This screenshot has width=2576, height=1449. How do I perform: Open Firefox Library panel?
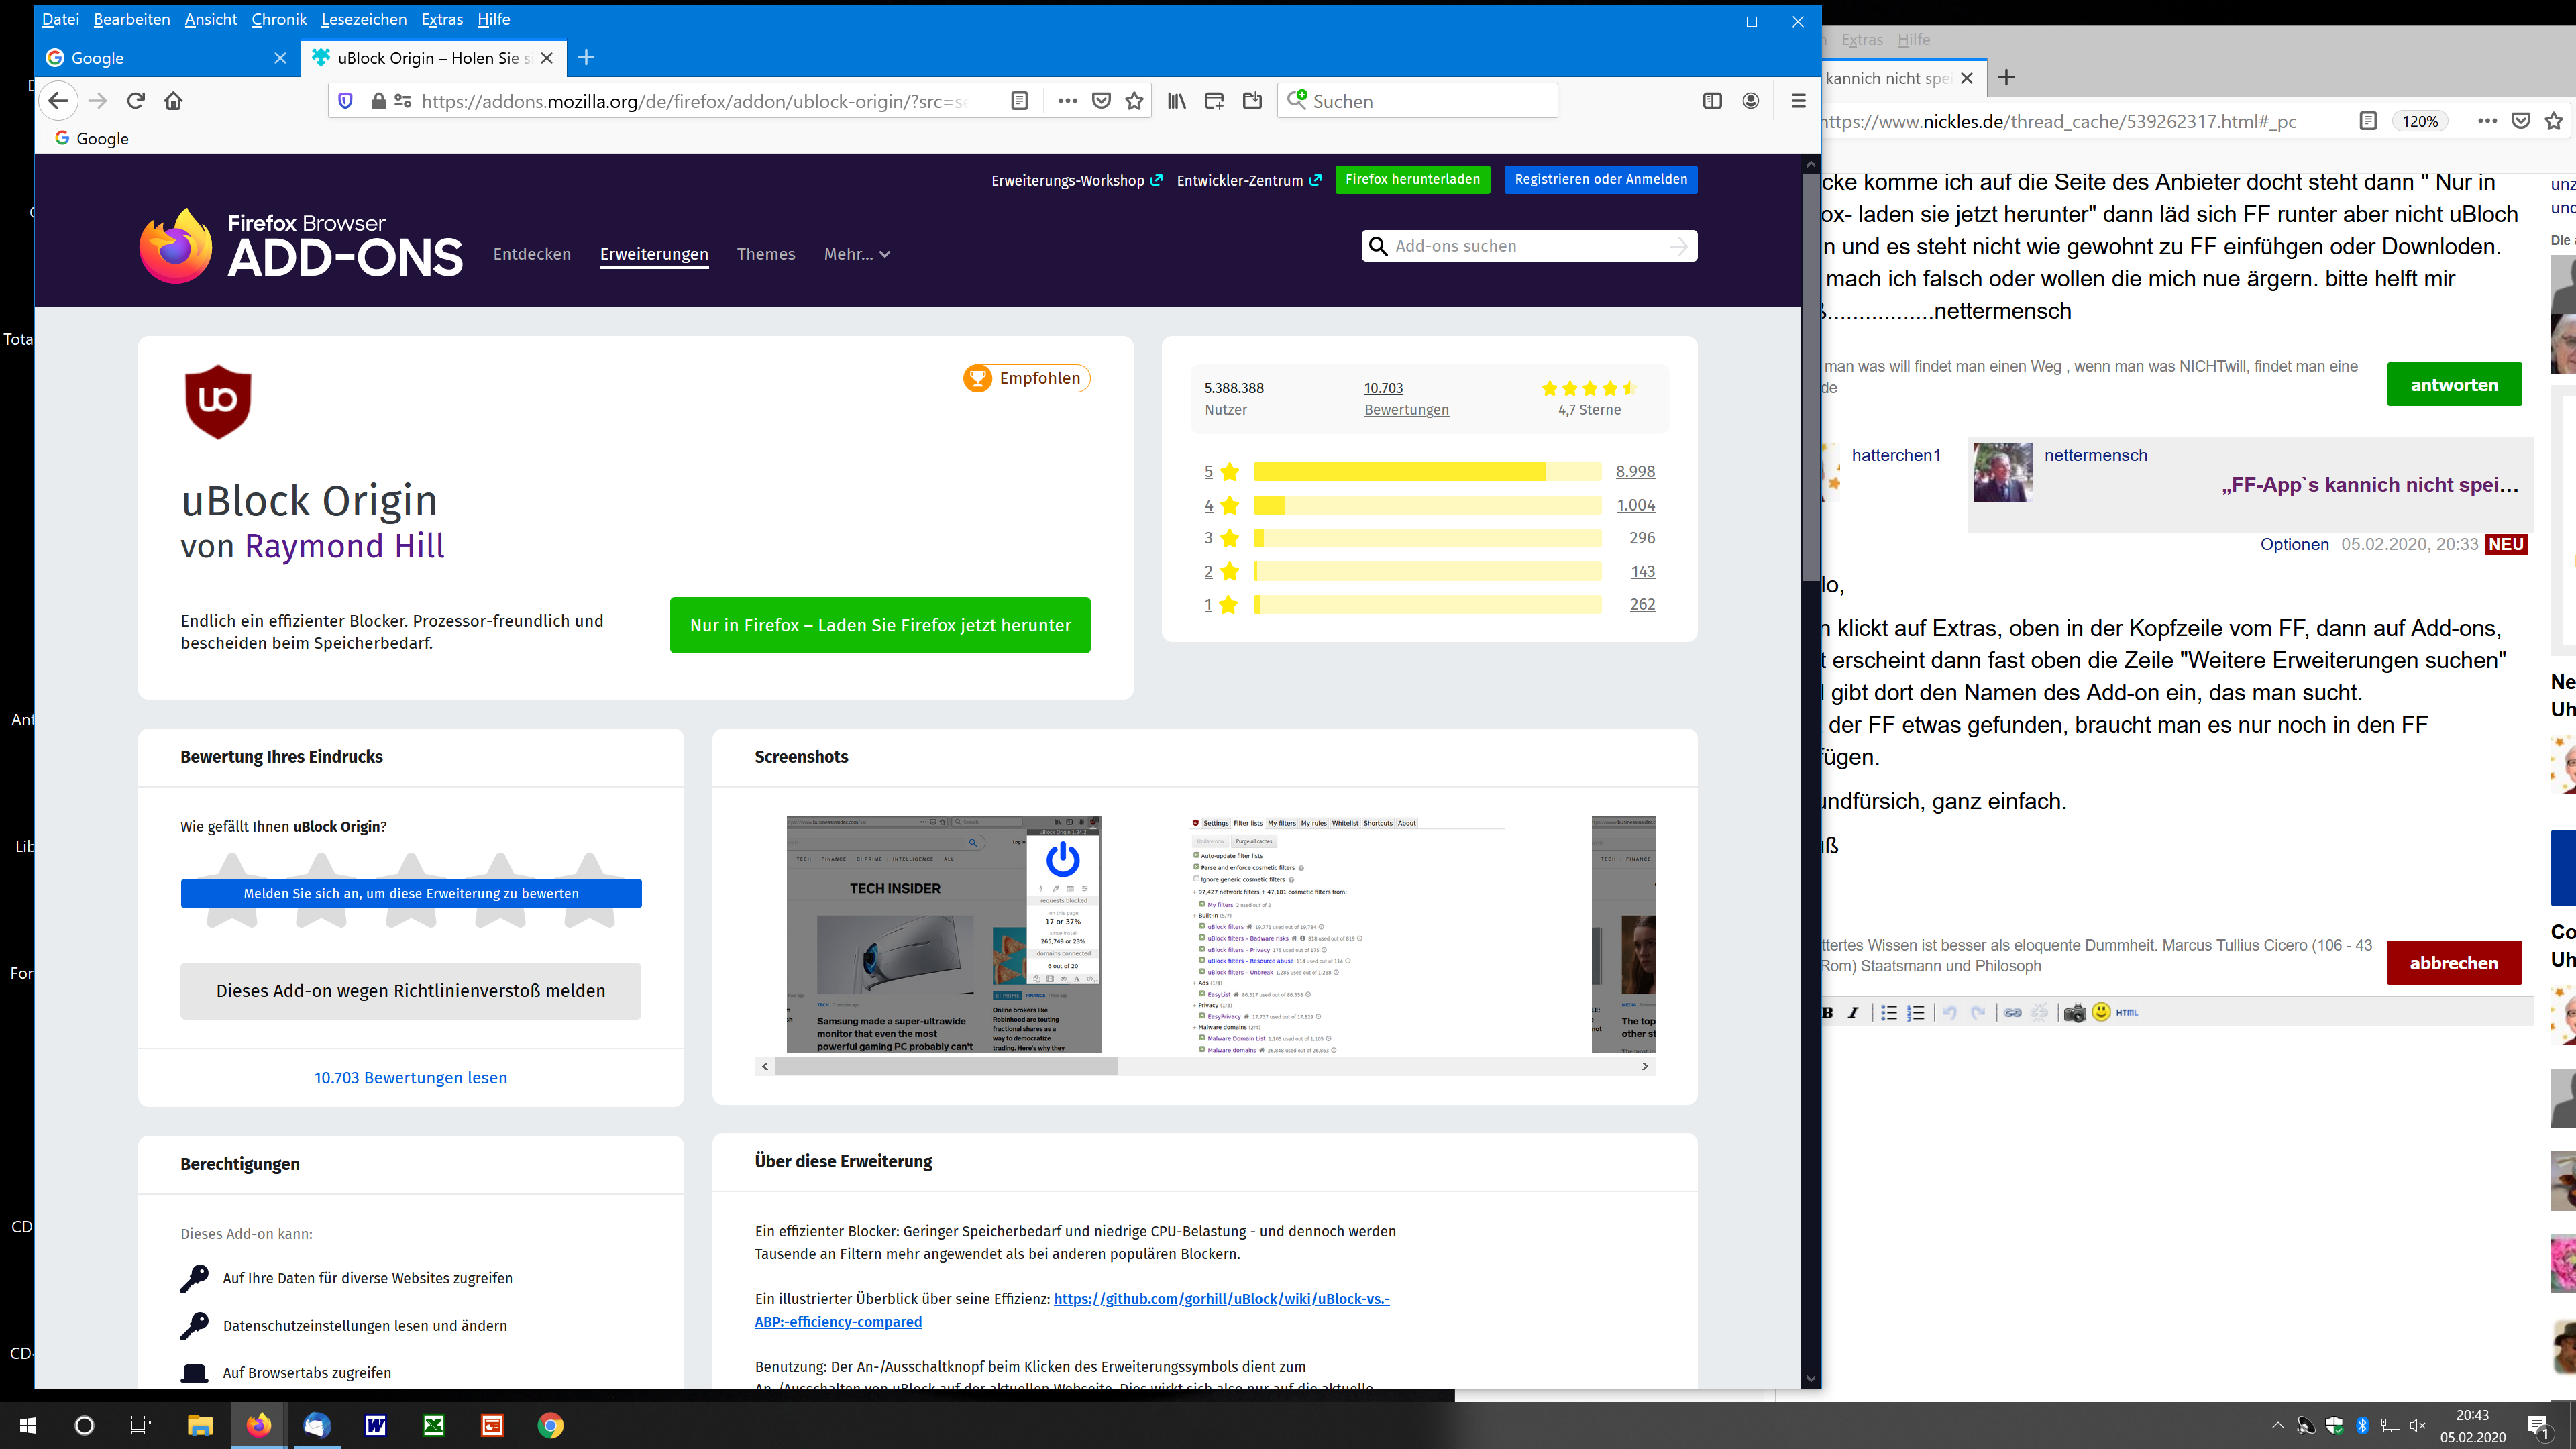click(1177, 101)
